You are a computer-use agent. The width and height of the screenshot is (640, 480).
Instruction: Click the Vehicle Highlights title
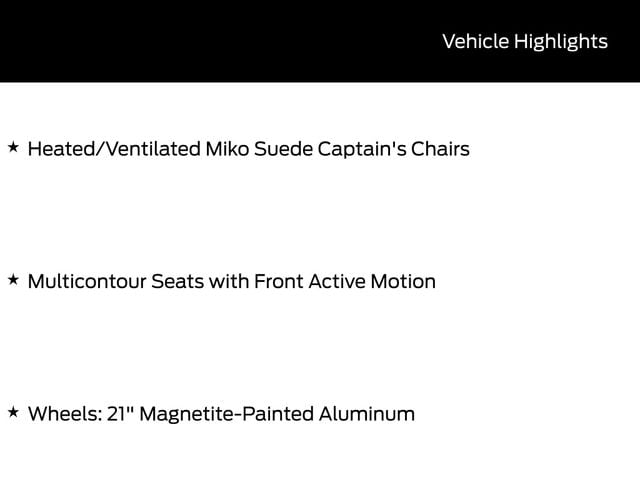click(524, 41)
